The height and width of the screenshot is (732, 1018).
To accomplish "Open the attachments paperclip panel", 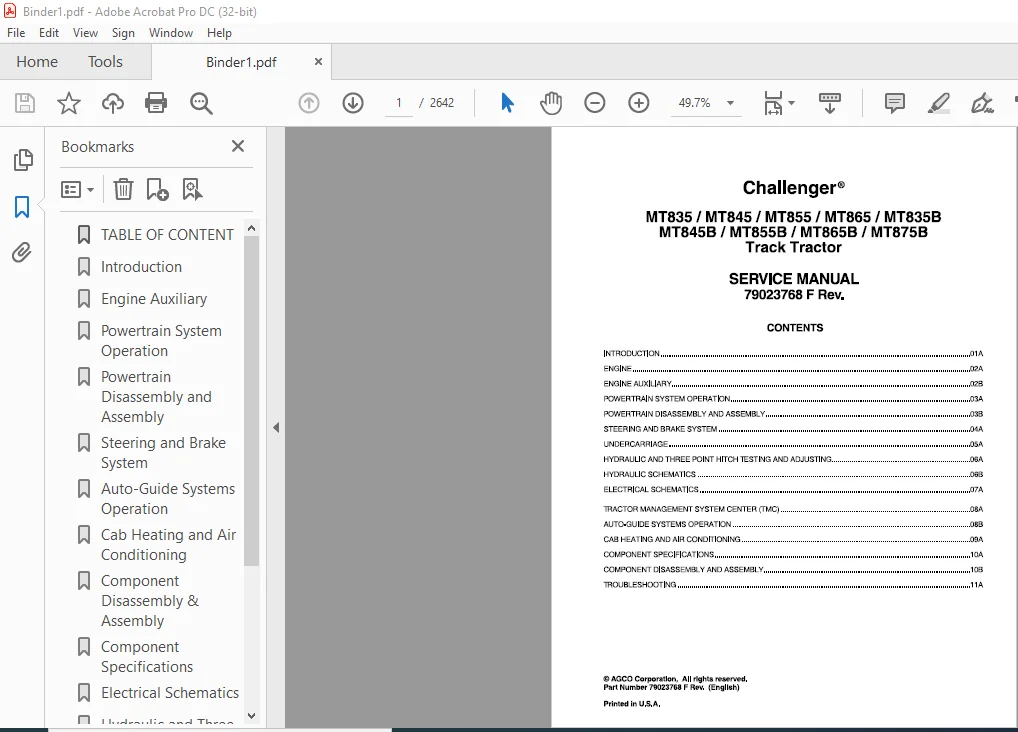I will [x=21, y=253].
